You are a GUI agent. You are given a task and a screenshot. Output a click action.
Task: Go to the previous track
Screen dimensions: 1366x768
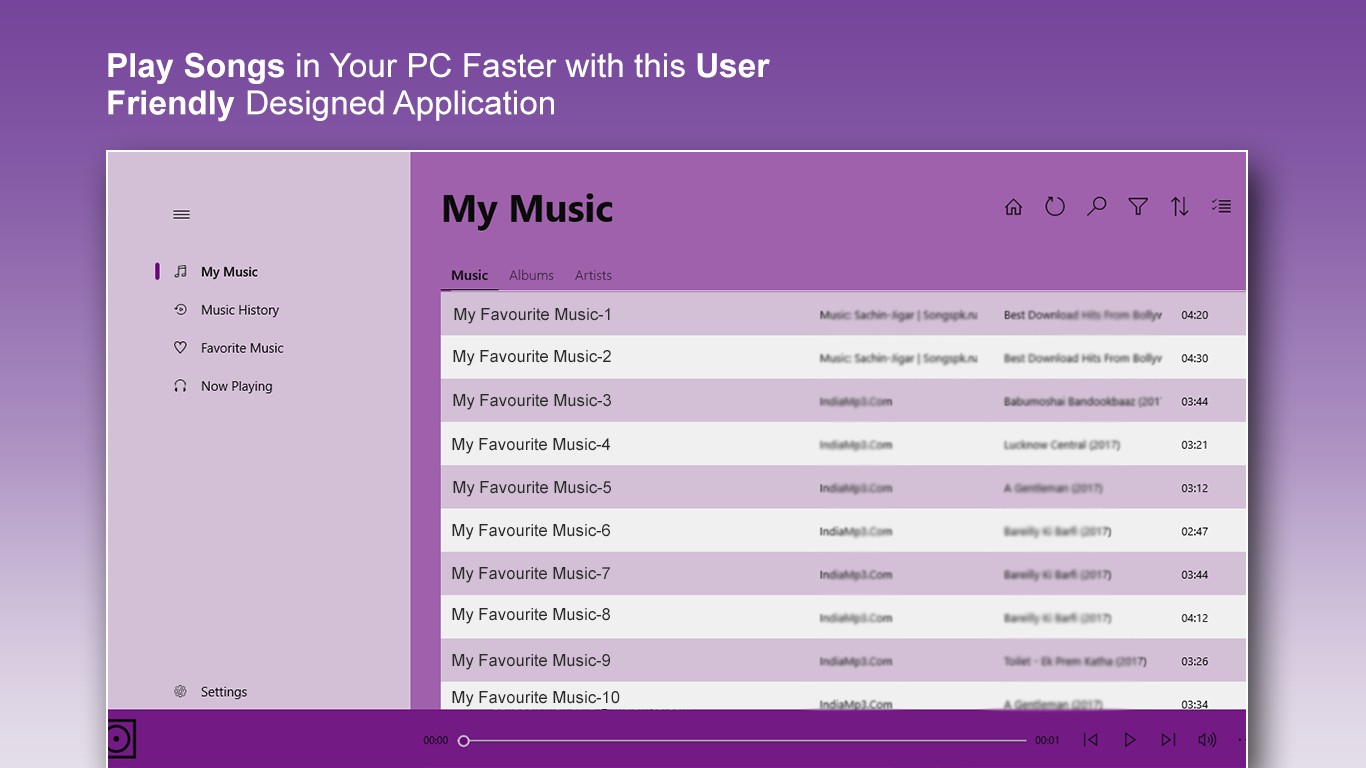pyautogui.click(x=1091, y=740)
